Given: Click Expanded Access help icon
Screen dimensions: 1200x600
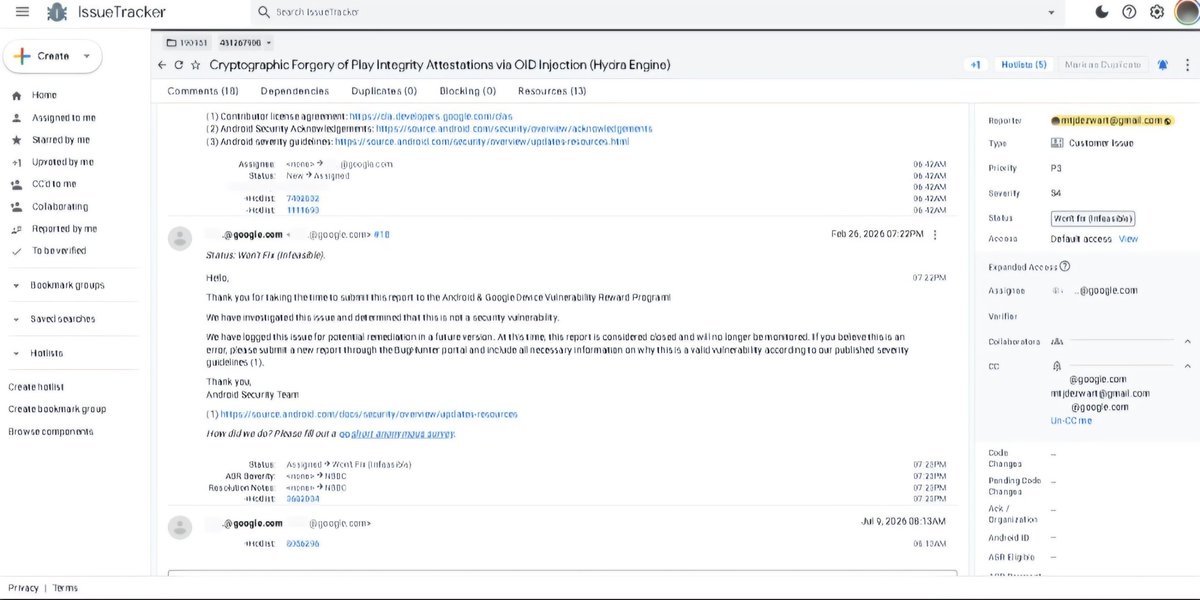Looking at the screenshot, I should 1065,267.
